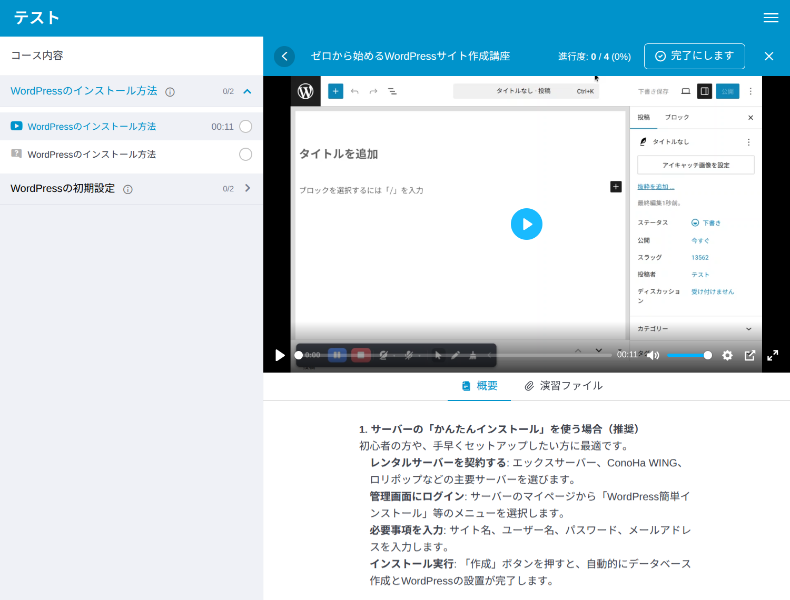Image resolution: width=790 pixels, height=600 pixels.
Task: Click the 完了にします button
Action: point(694,56)
